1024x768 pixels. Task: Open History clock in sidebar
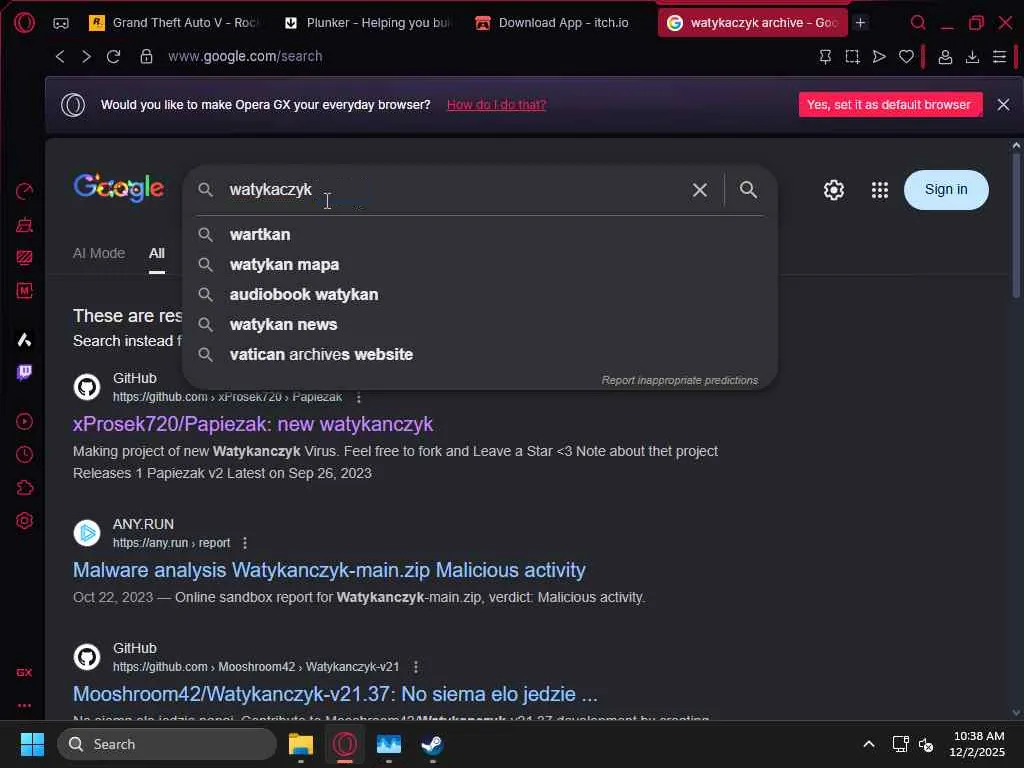(x=24, y=455)
